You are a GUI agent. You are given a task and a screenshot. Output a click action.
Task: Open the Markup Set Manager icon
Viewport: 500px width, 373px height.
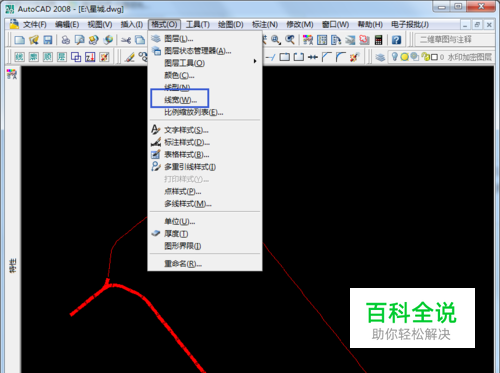[364, 40]
